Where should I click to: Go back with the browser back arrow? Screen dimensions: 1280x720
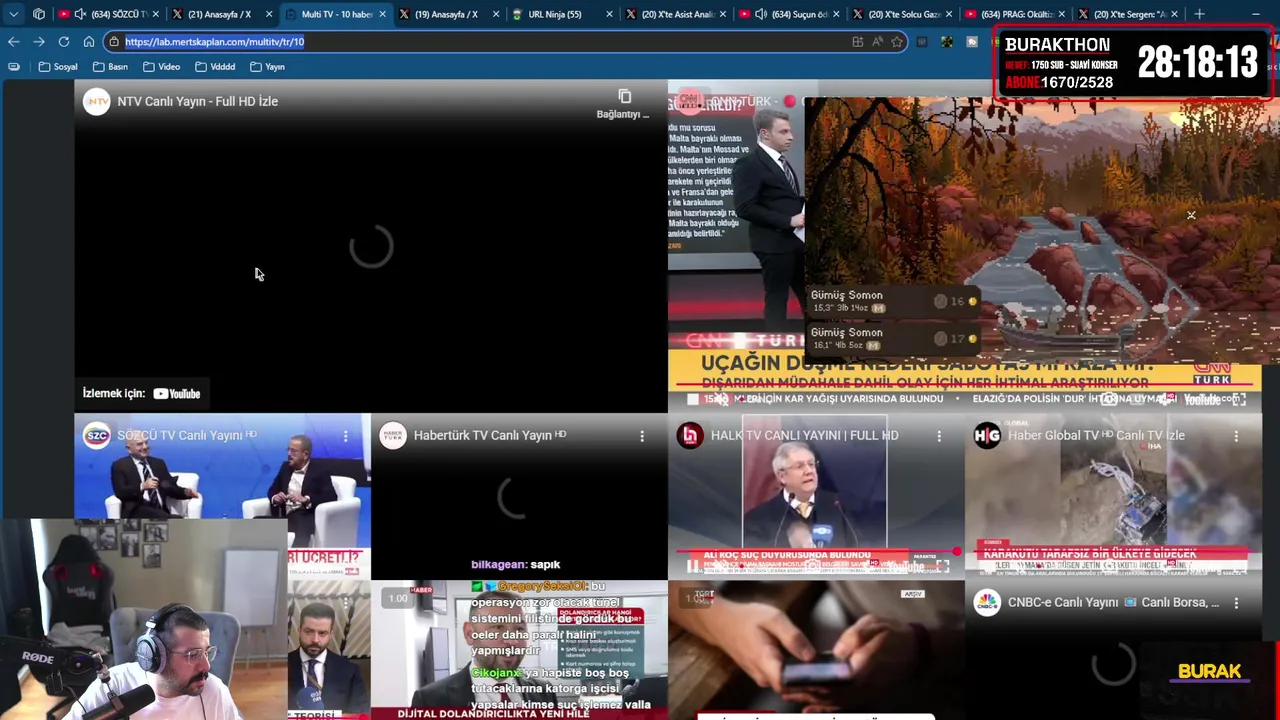tap(13, 42)
